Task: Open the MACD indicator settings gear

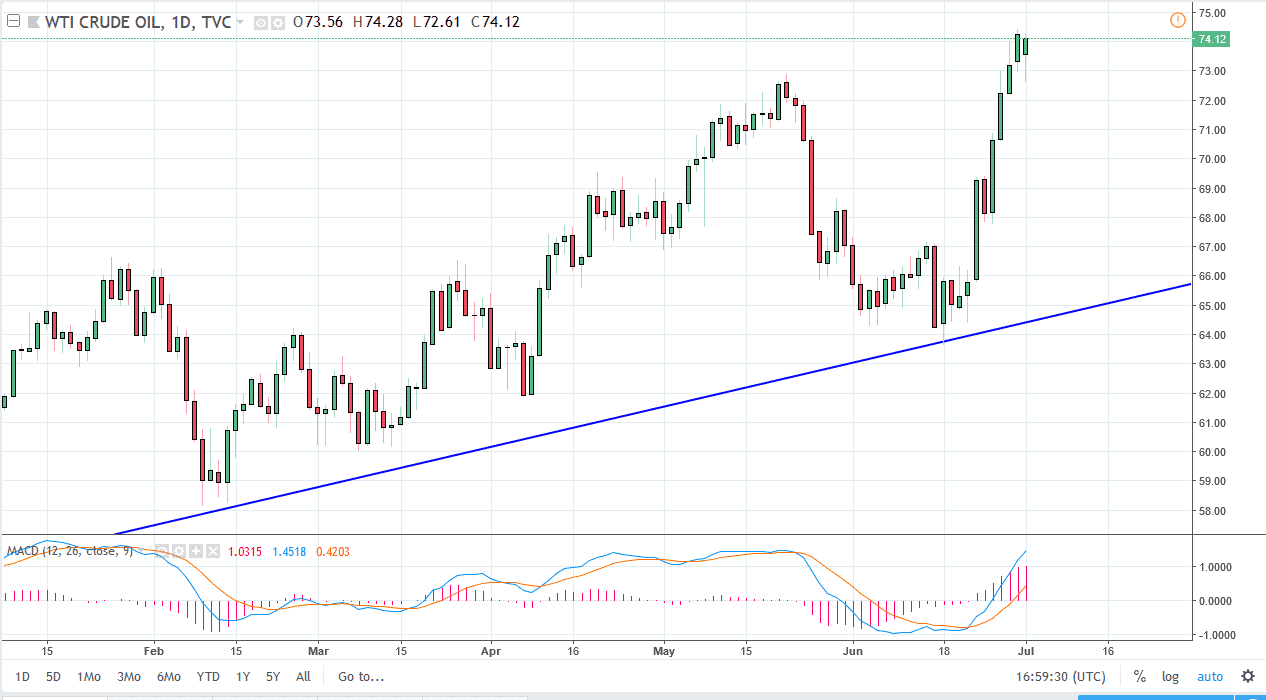Action: pyautogui.click(x=179, y=551)
